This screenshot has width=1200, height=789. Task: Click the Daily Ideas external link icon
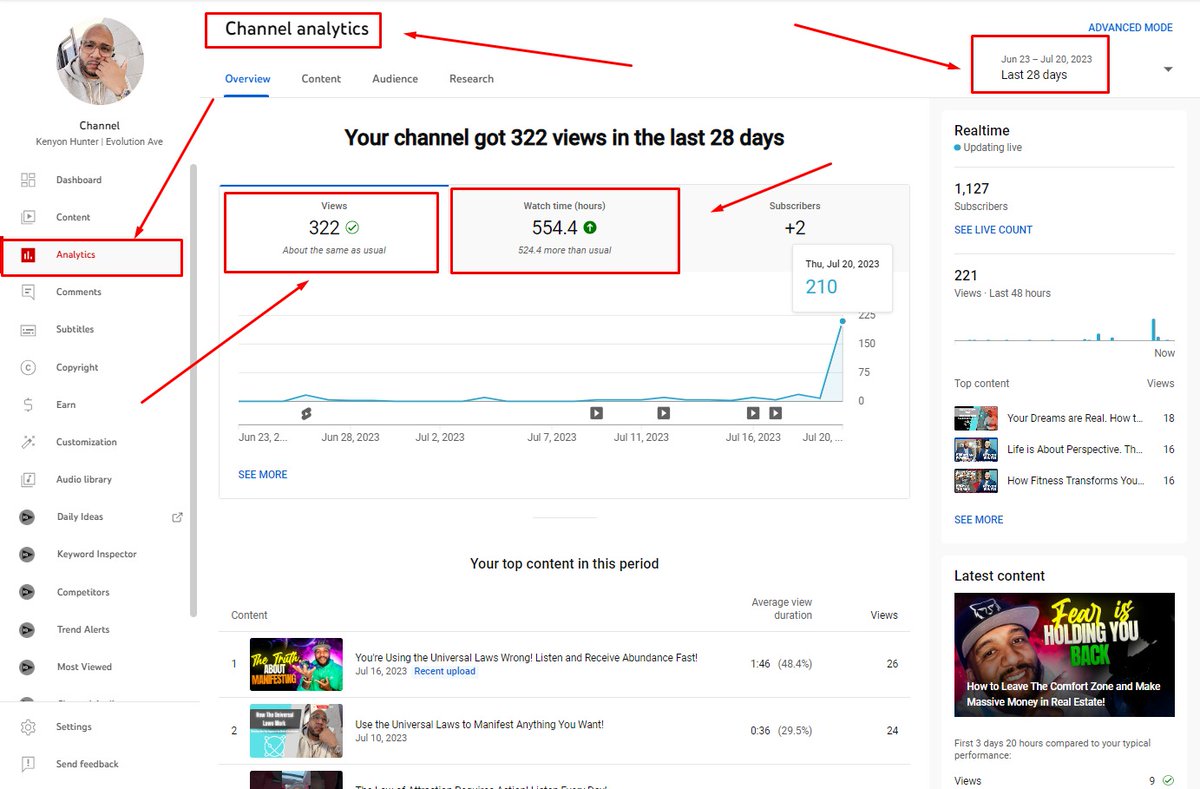[177, 517]
